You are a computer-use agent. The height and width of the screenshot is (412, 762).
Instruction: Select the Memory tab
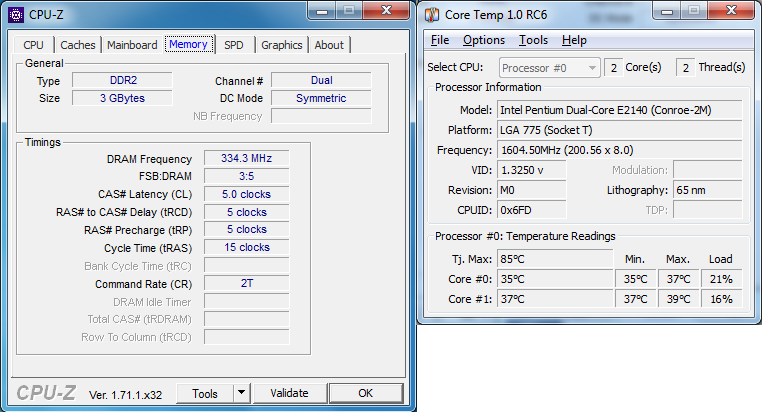(189, 44)
